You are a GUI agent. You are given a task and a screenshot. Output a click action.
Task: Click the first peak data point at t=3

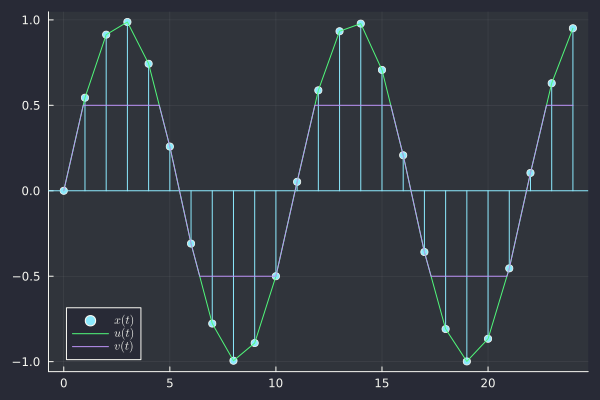tap(127, 22)
